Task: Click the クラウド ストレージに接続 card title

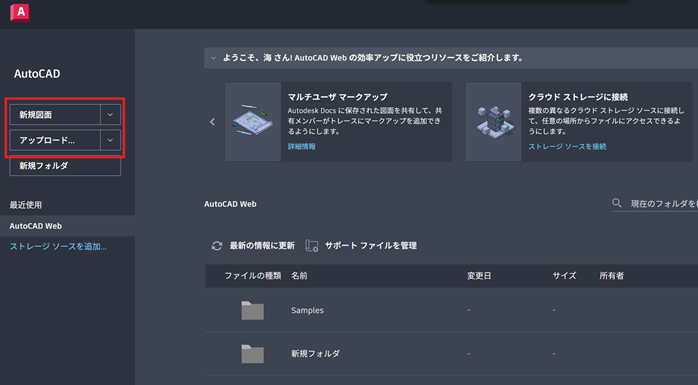Action: pyautogui.click(x=578, y=97)
